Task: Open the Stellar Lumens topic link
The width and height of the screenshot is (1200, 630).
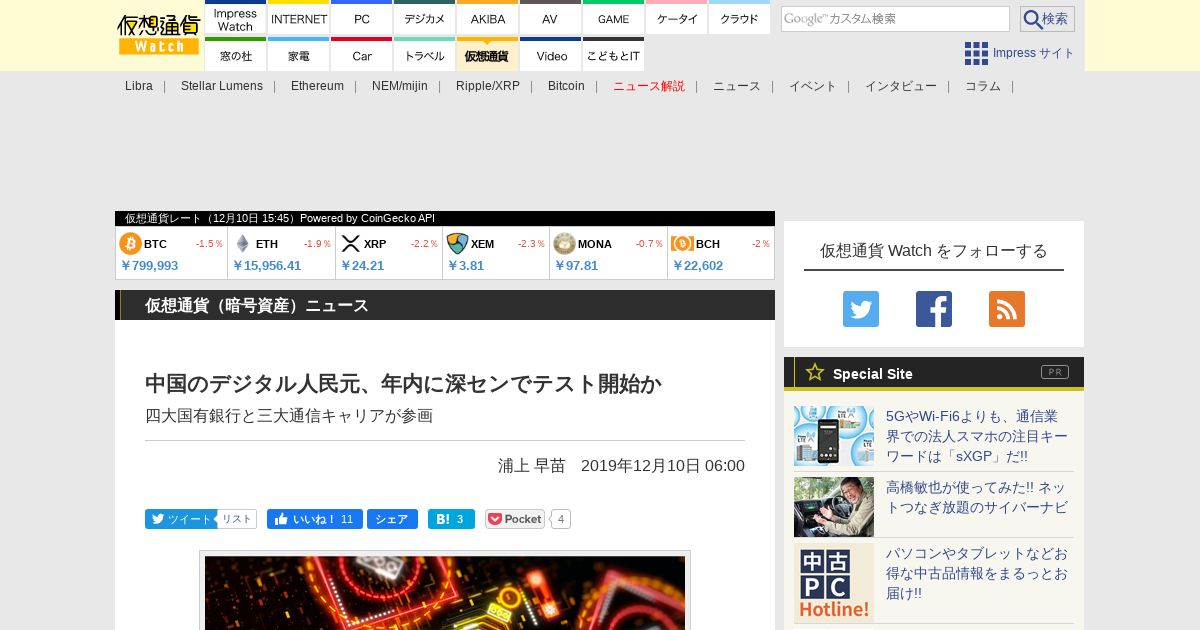Action: [222, 86]
